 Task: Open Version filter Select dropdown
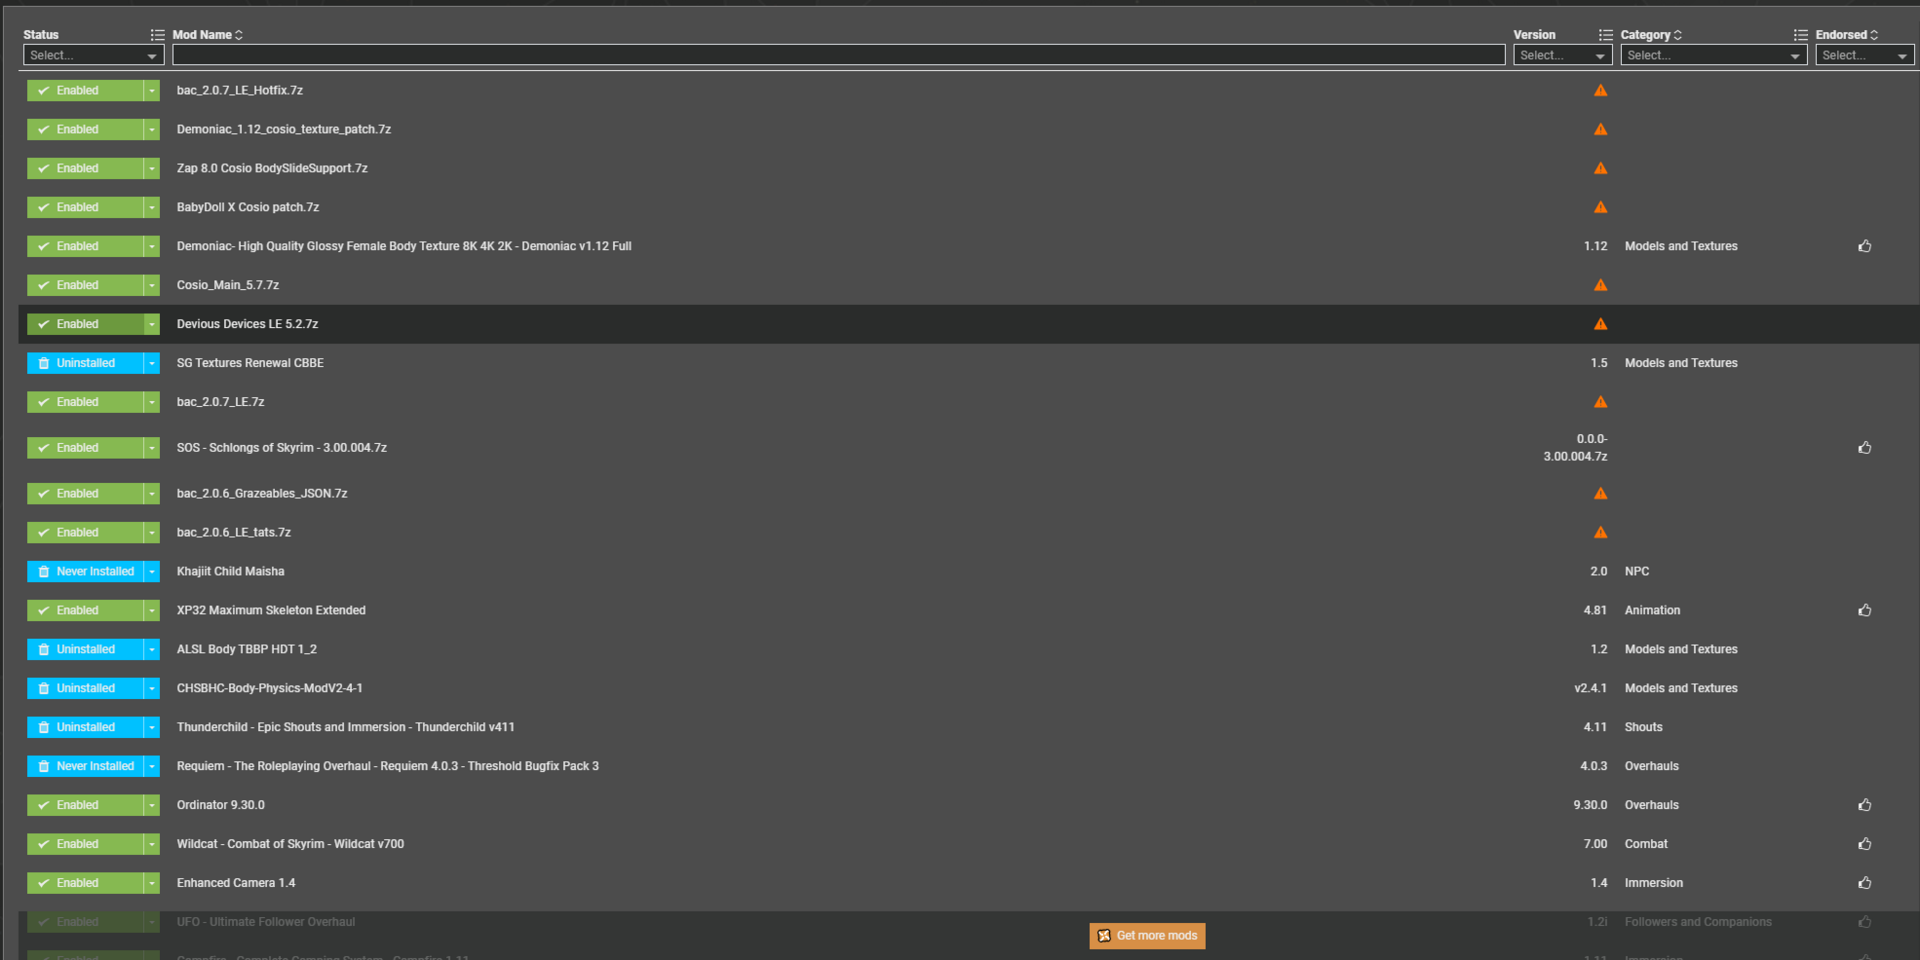[1562, 55]
